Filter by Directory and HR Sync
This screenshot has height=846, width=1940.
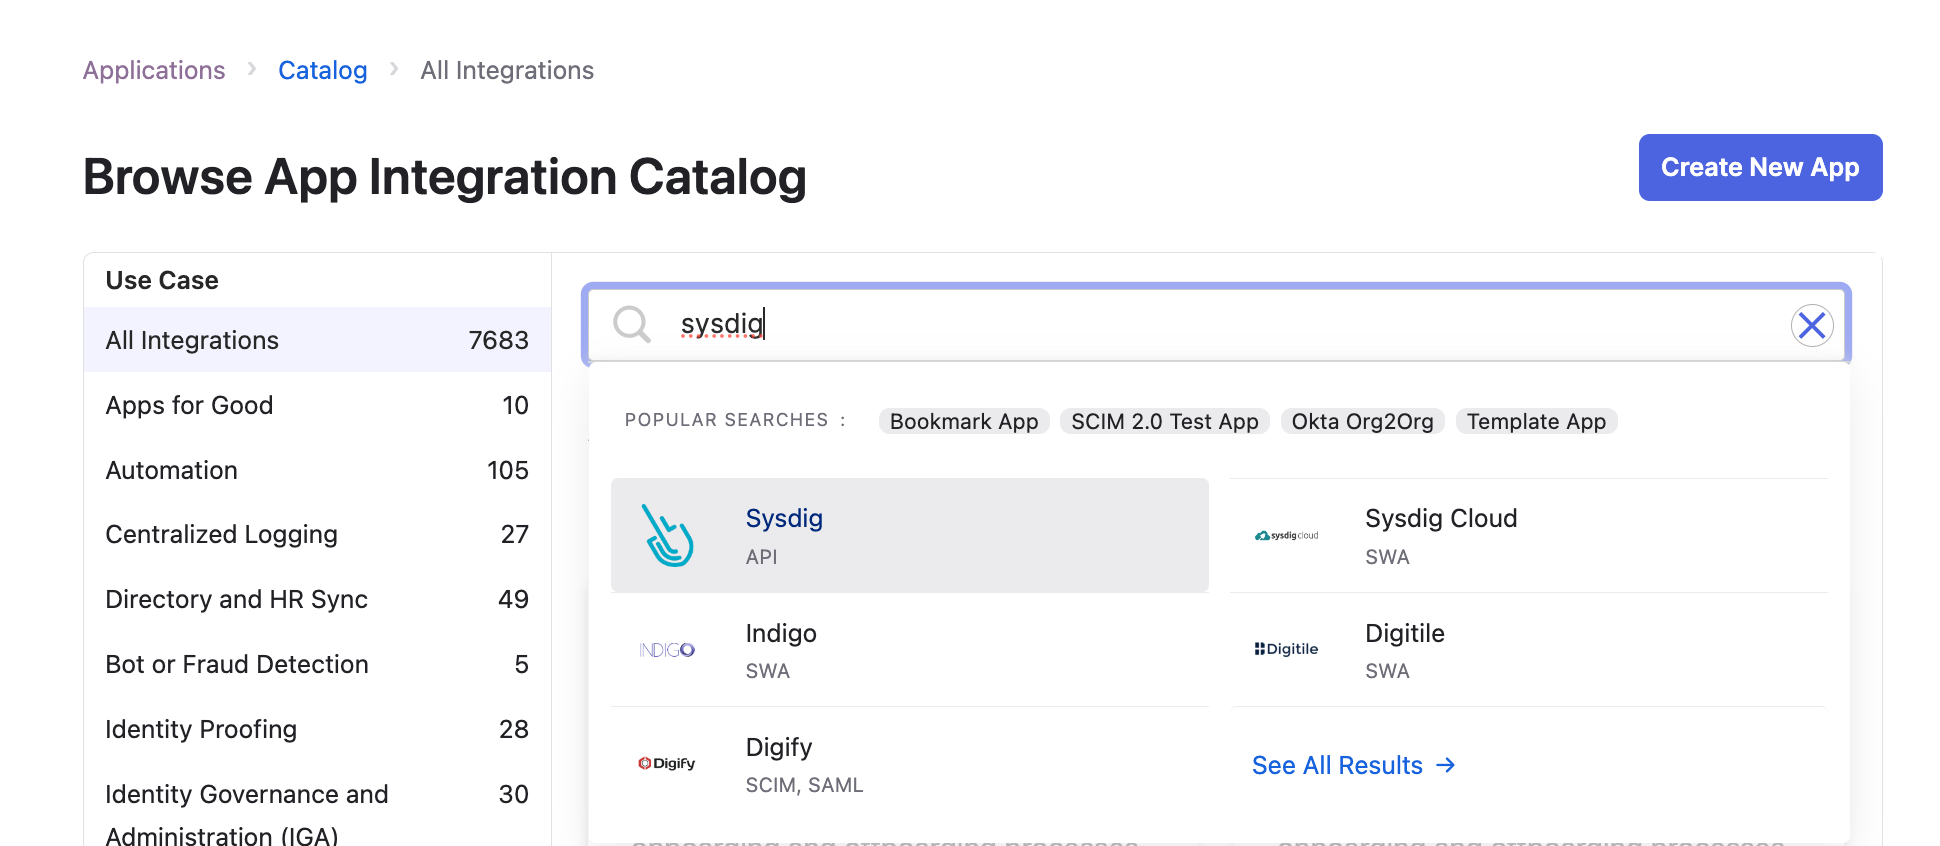click(x=317, y=599)
